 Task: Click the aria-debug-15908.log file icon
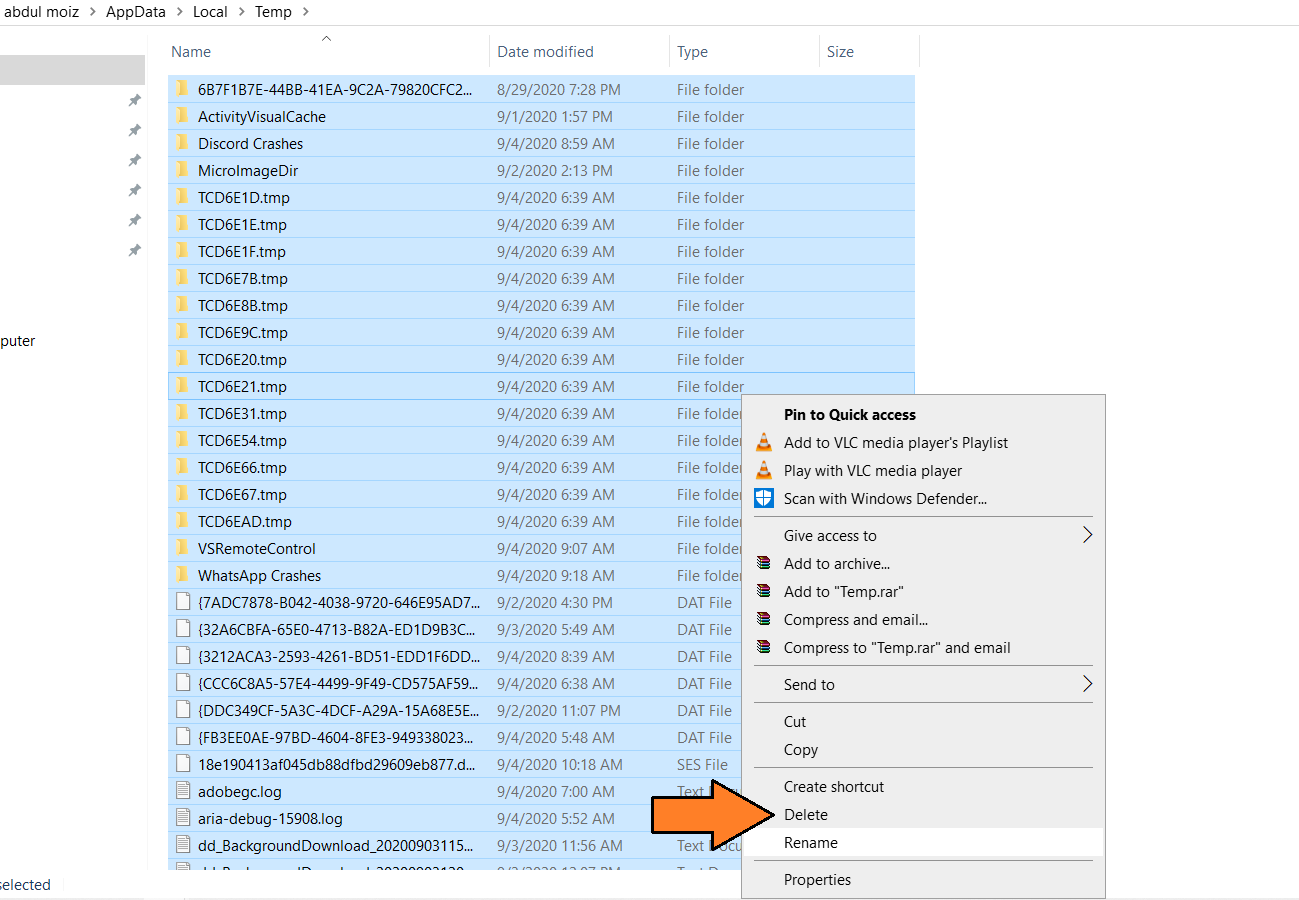tap(182, 818)
